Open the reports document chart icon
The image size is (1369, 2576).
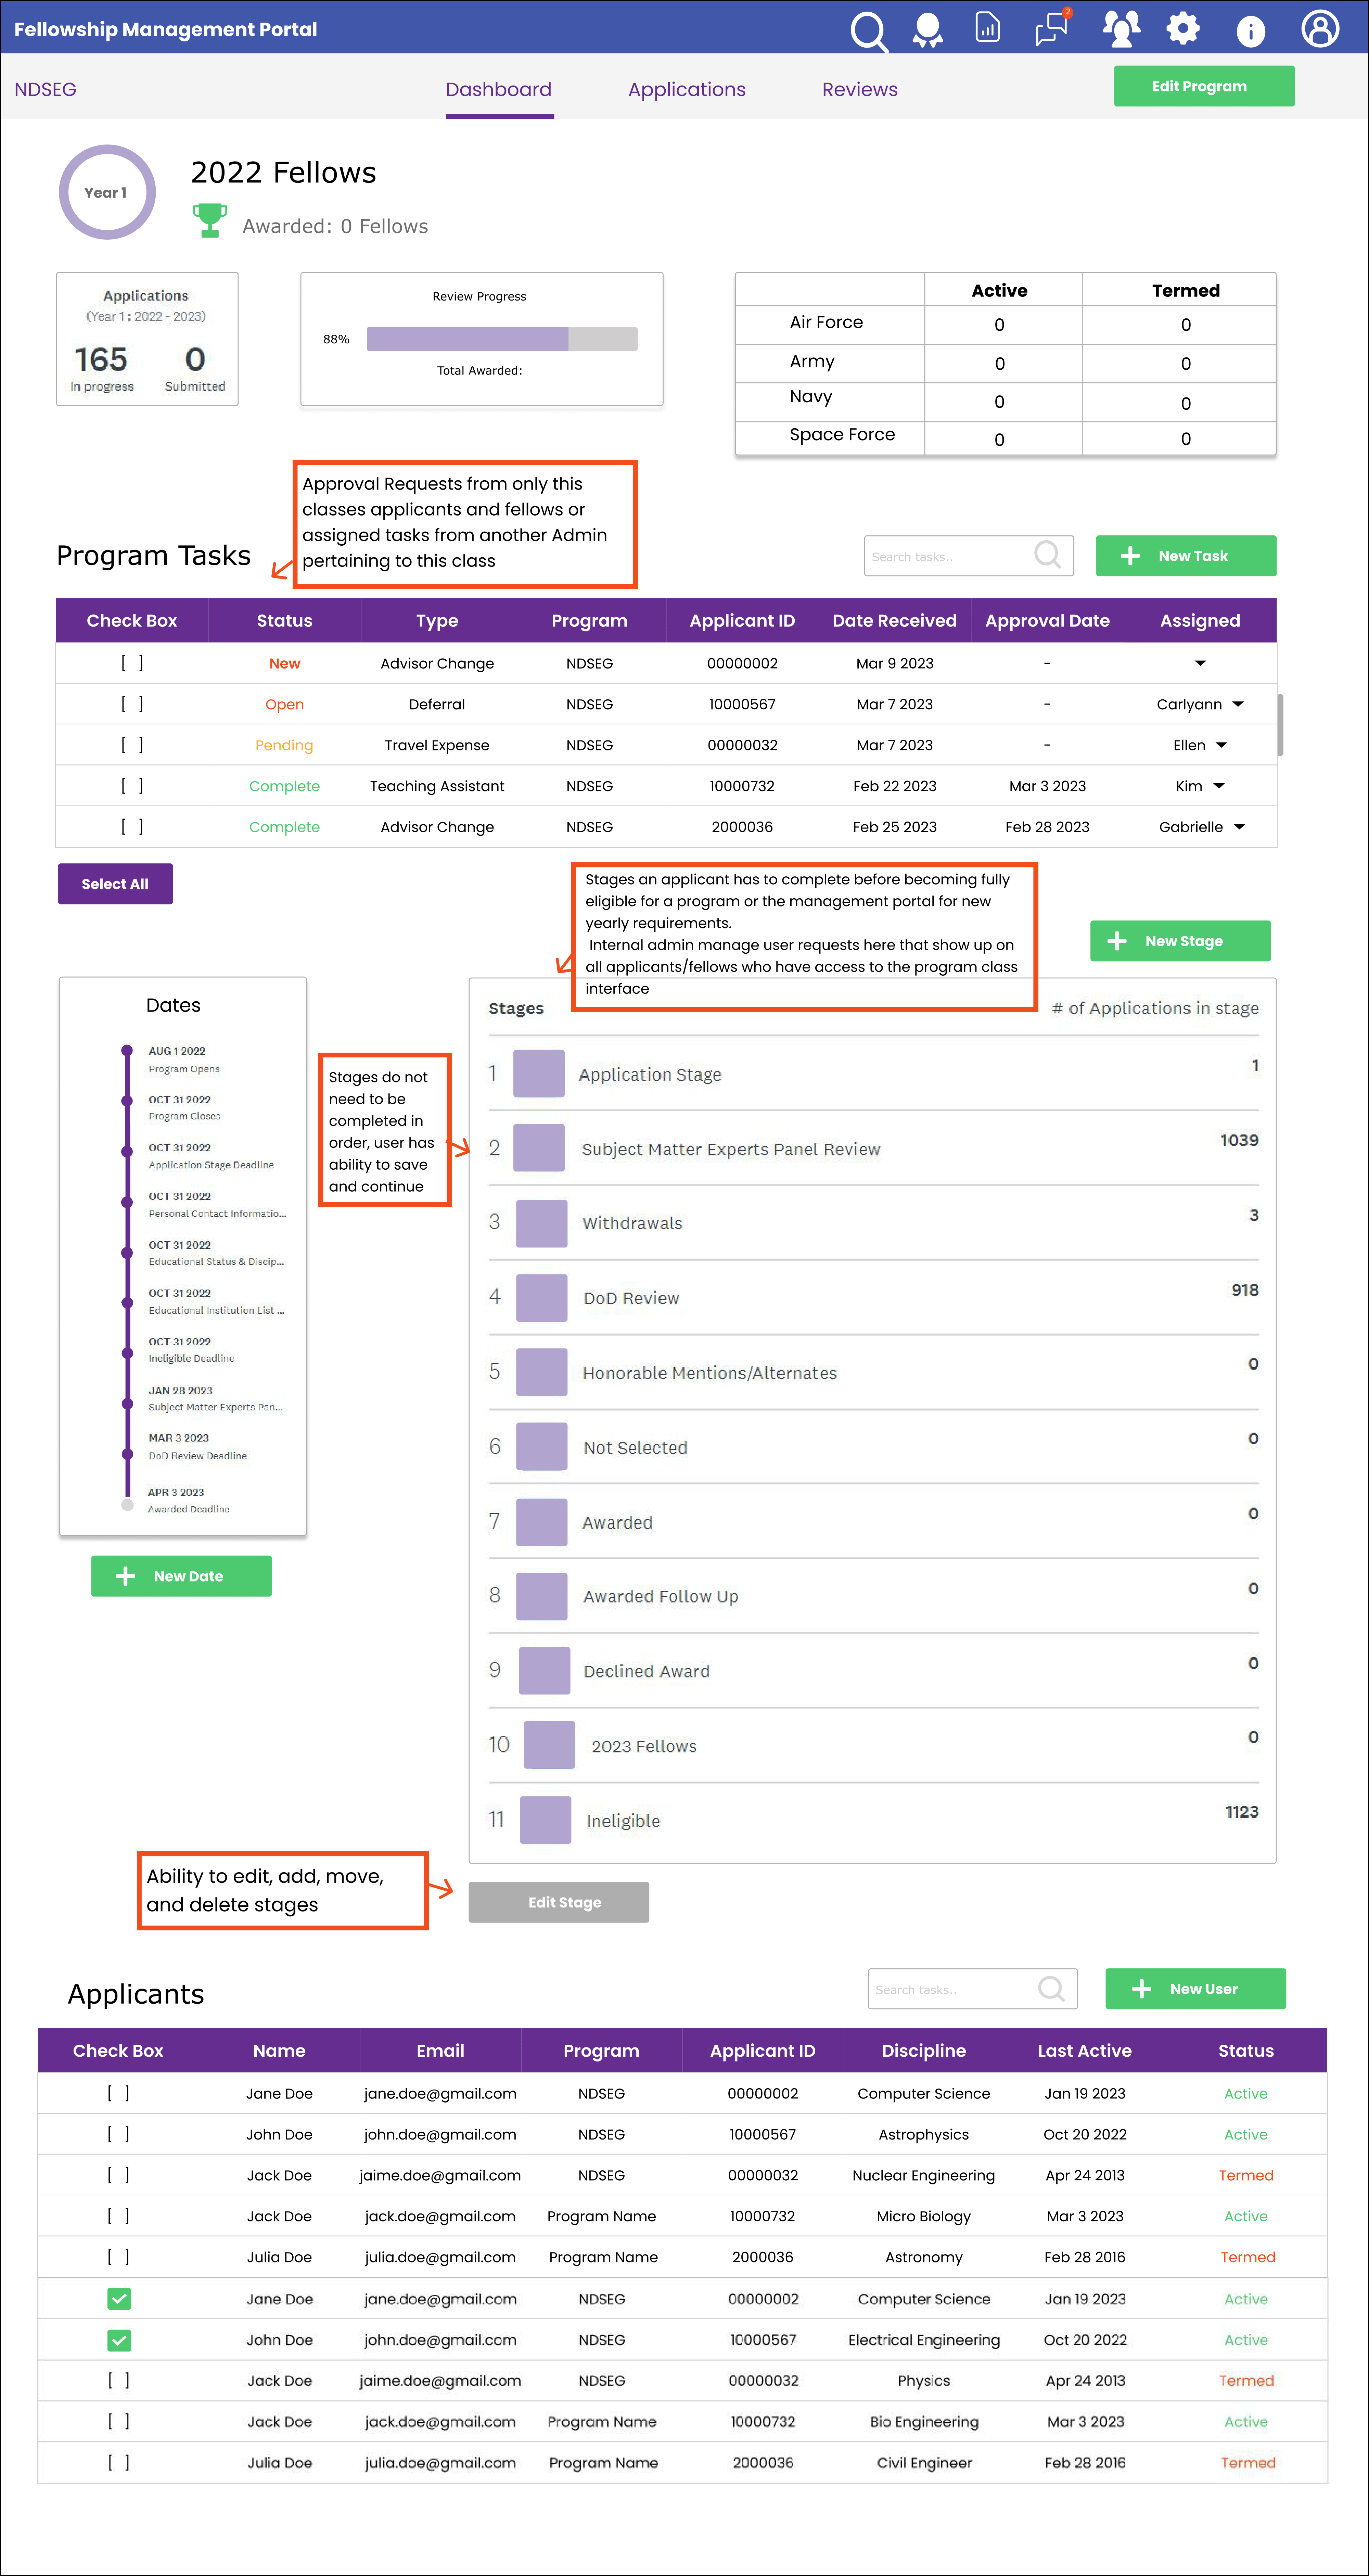click(x=987, y=28)
